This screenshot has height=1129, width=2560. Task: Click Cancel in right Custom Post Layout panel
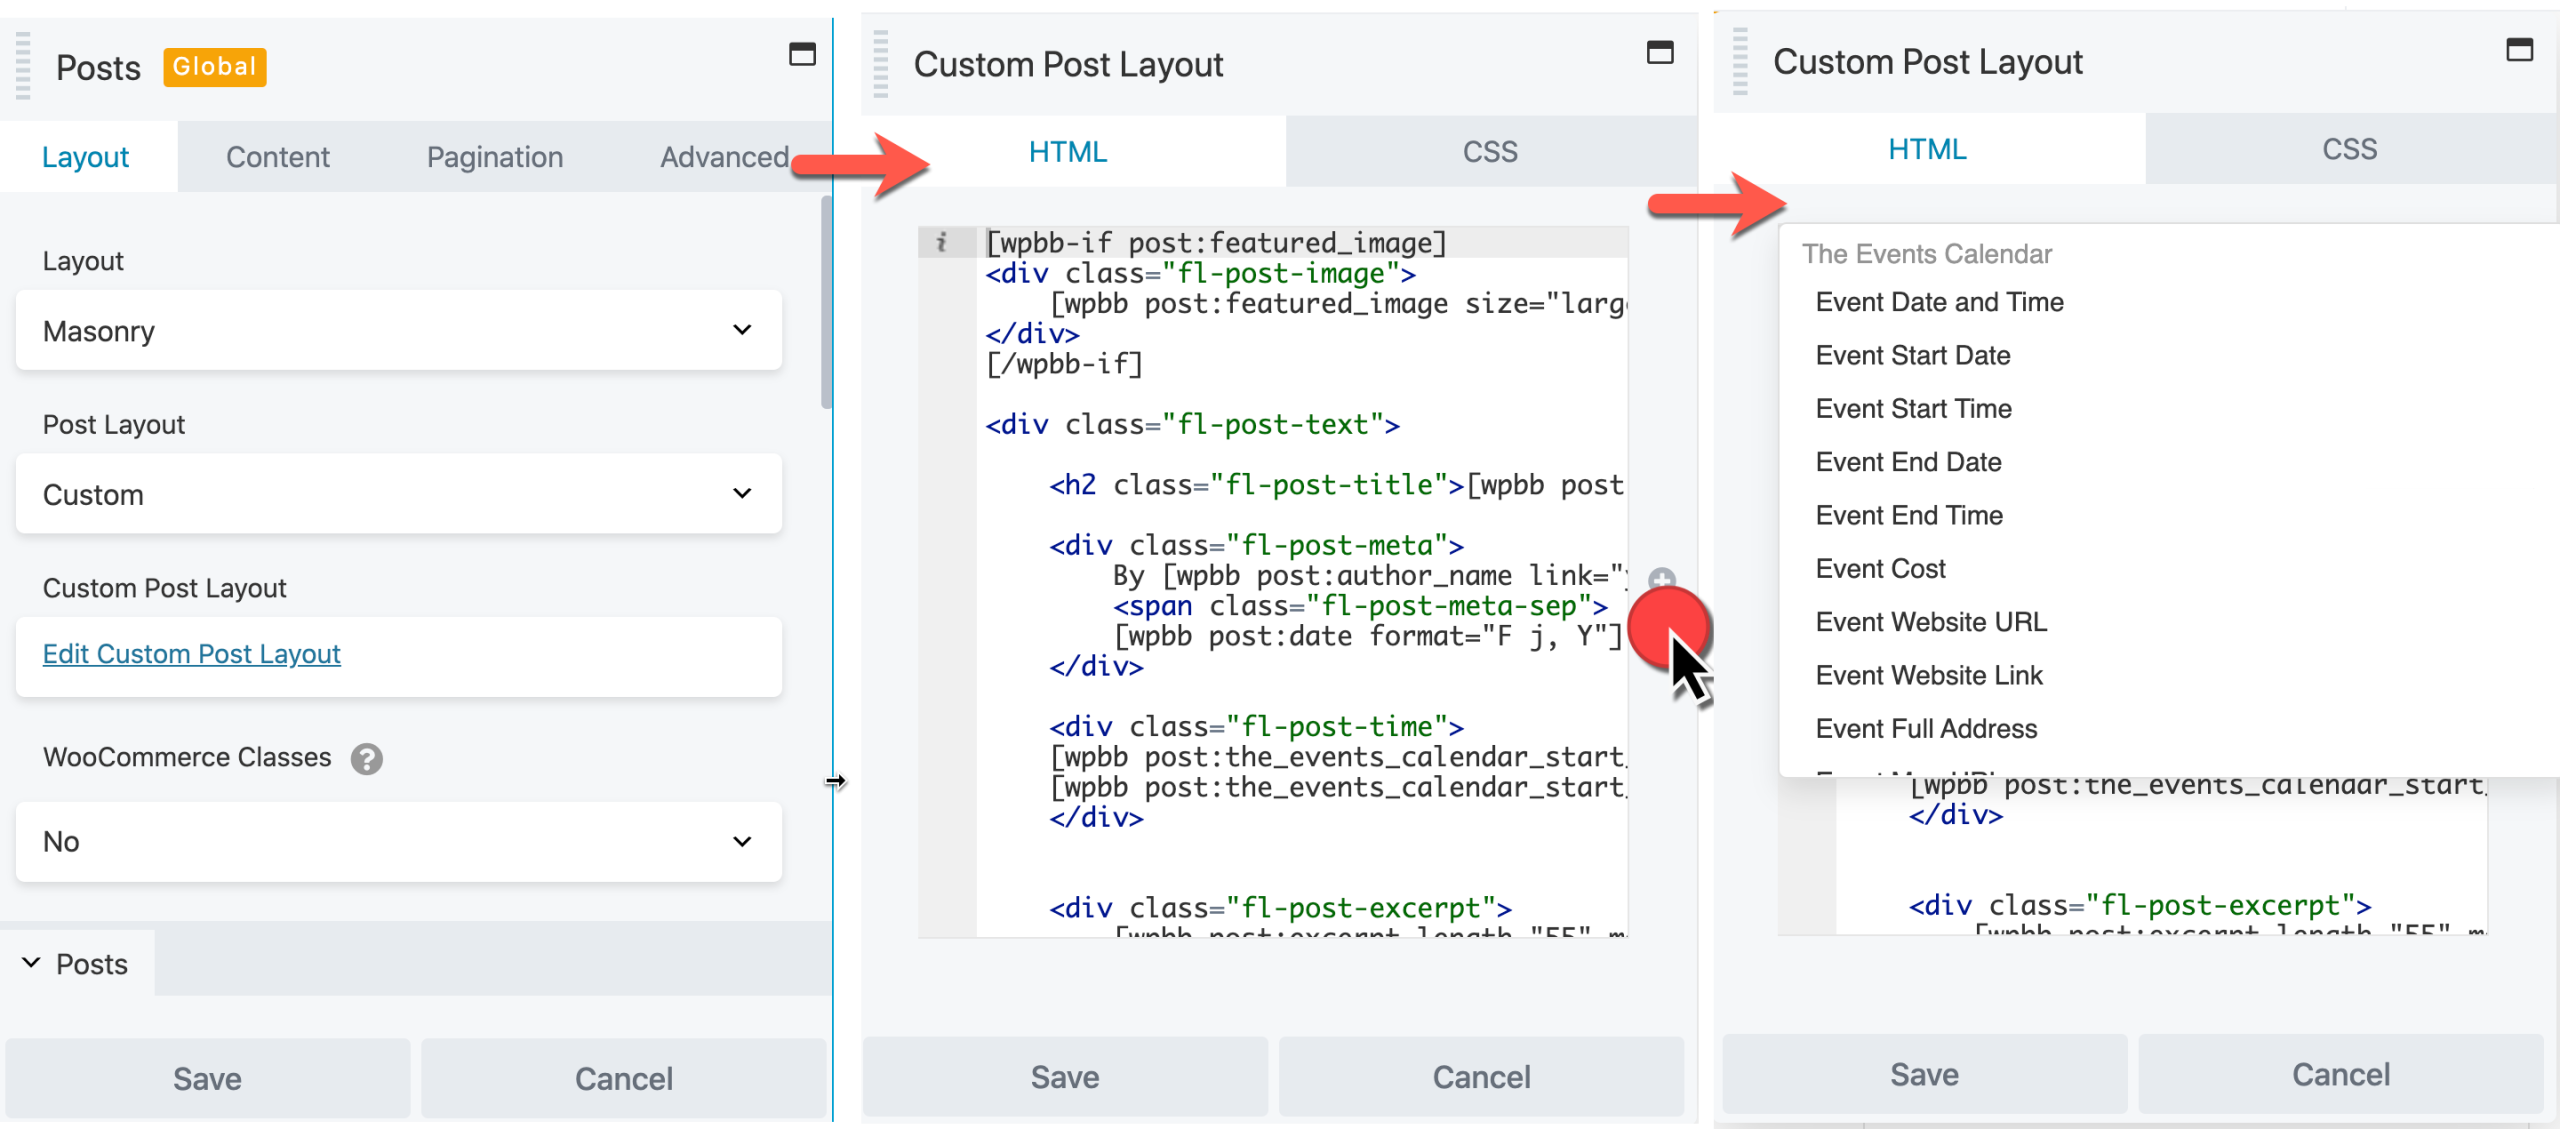pos(2341,1074)
